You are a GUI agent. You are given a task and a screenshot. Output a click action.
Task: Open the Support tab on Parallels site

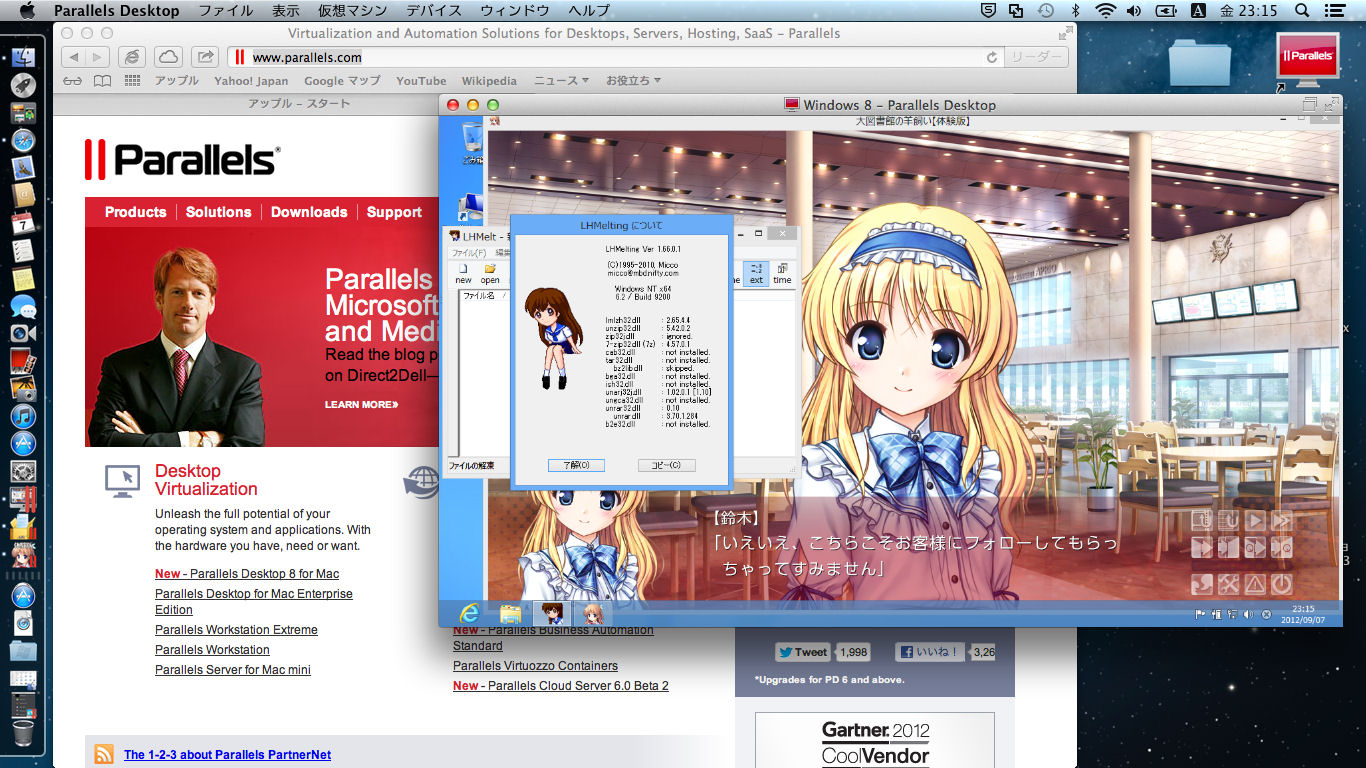(x=394, y=212)
